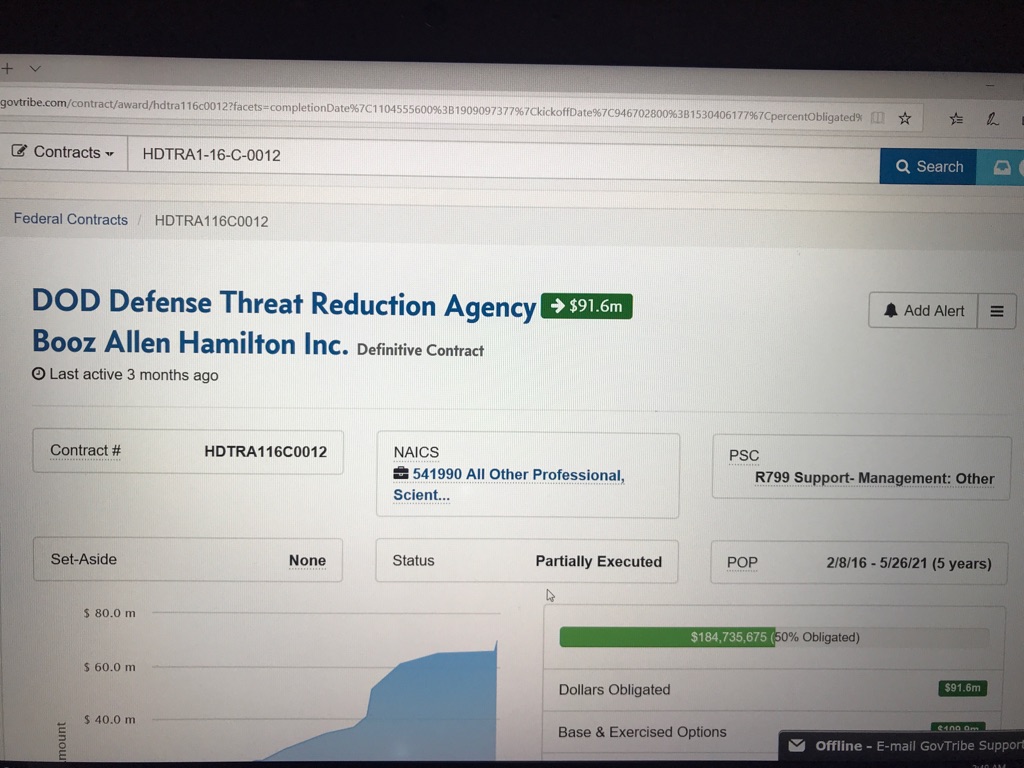The height and width of the screenshot is (768, 1024).
Task: Click the web notes pen icon
Action: click(x=992, y=119)
